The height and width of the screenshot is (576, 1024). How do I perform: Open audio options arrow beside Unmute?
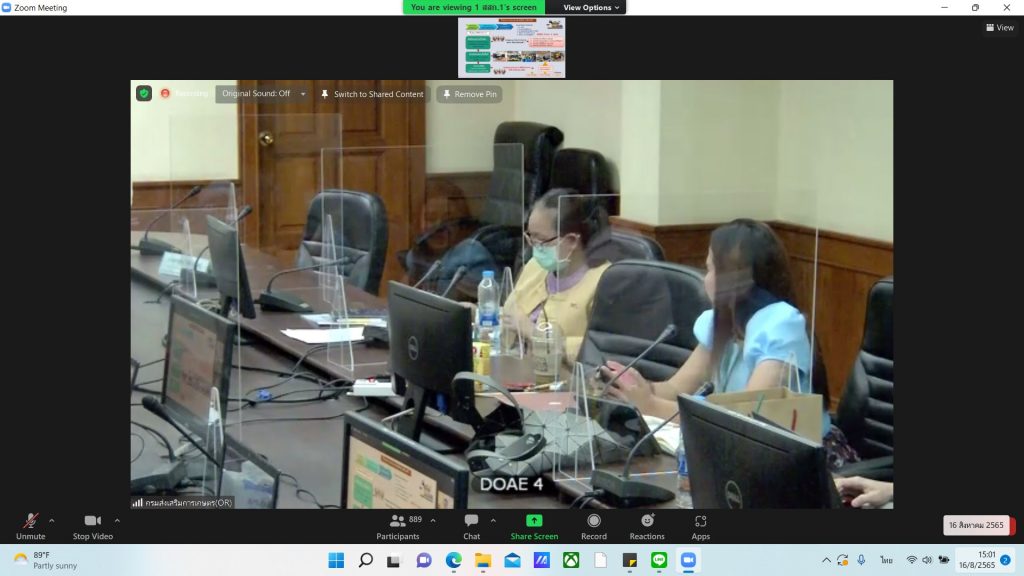(52, 520)
